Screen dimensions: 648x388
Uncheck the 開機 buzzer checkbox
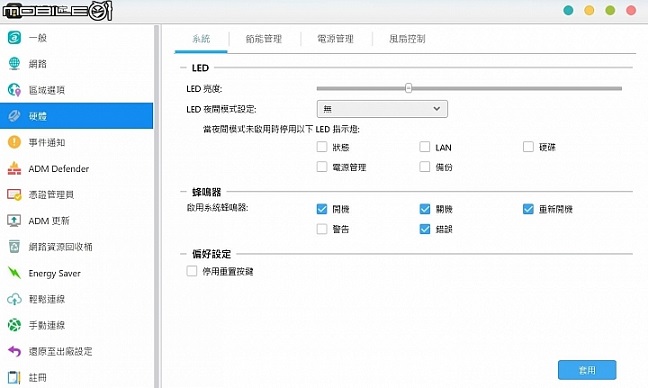pyautogui.click(x=322, y=209)
